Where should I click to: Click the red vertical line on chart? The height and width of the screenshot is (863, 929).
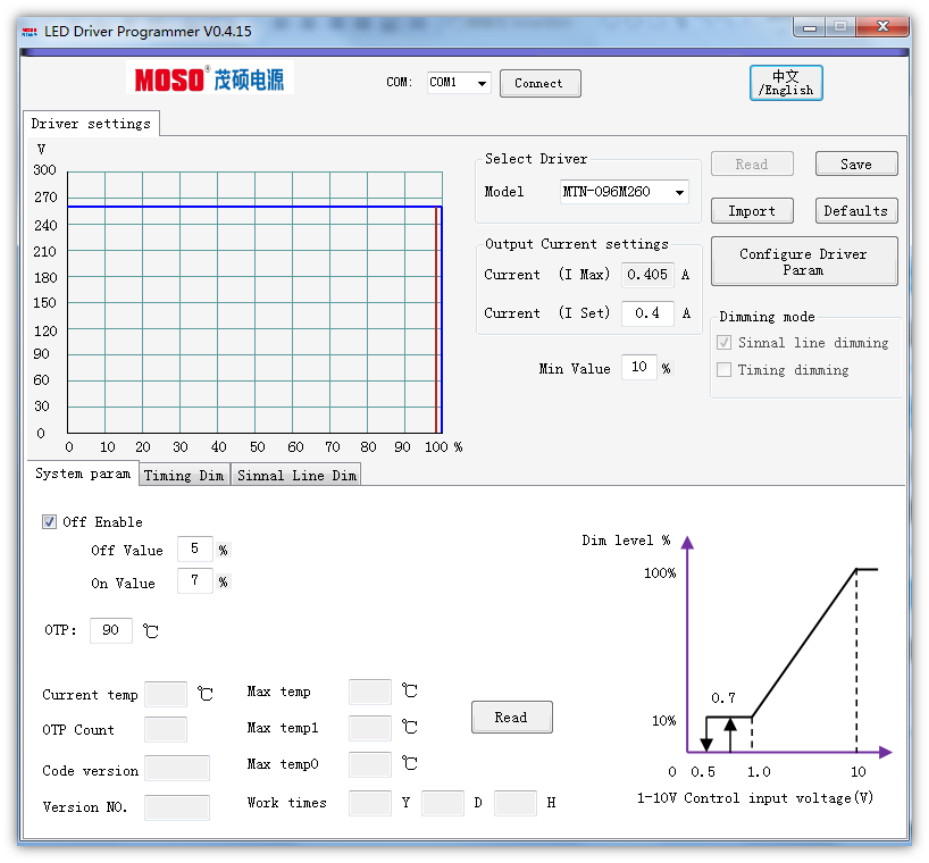click(x=437, y=320)
